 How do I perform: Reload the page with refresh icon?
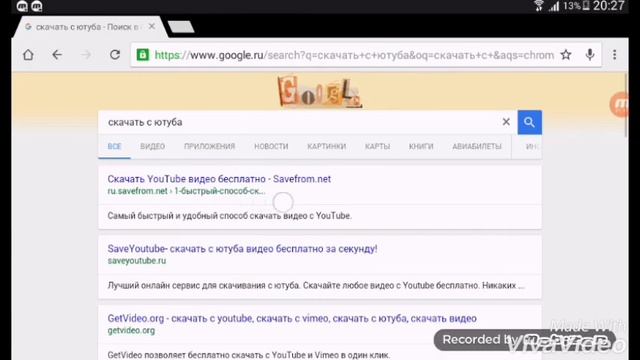(x=115, y=55)
